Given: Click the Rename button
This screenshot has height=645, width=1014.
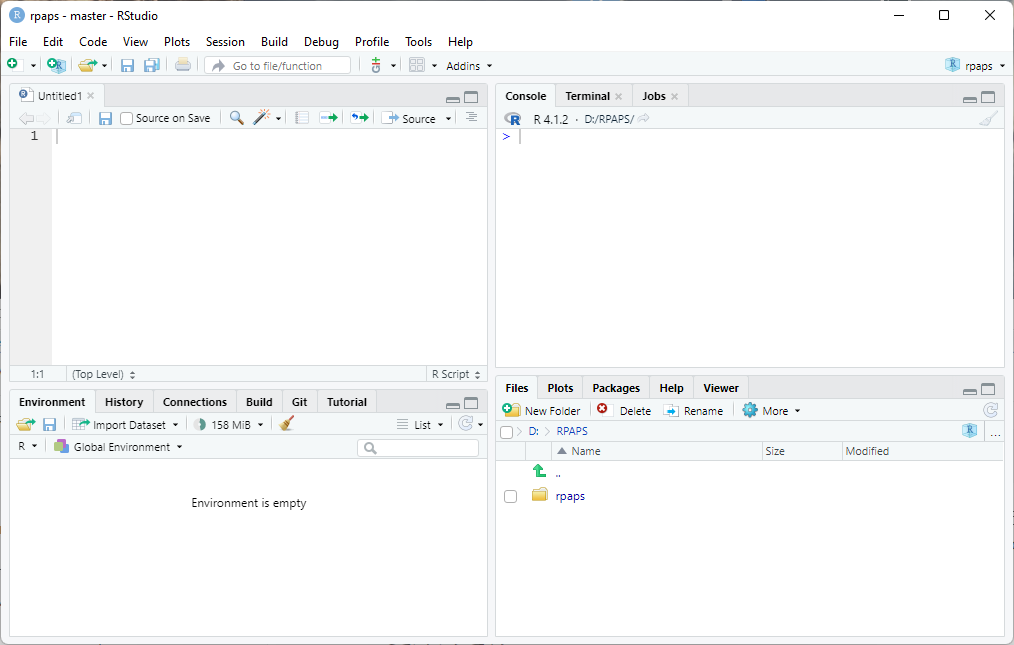Looking at the screenshot, I should pyautogui.click(x=693, y=410).
